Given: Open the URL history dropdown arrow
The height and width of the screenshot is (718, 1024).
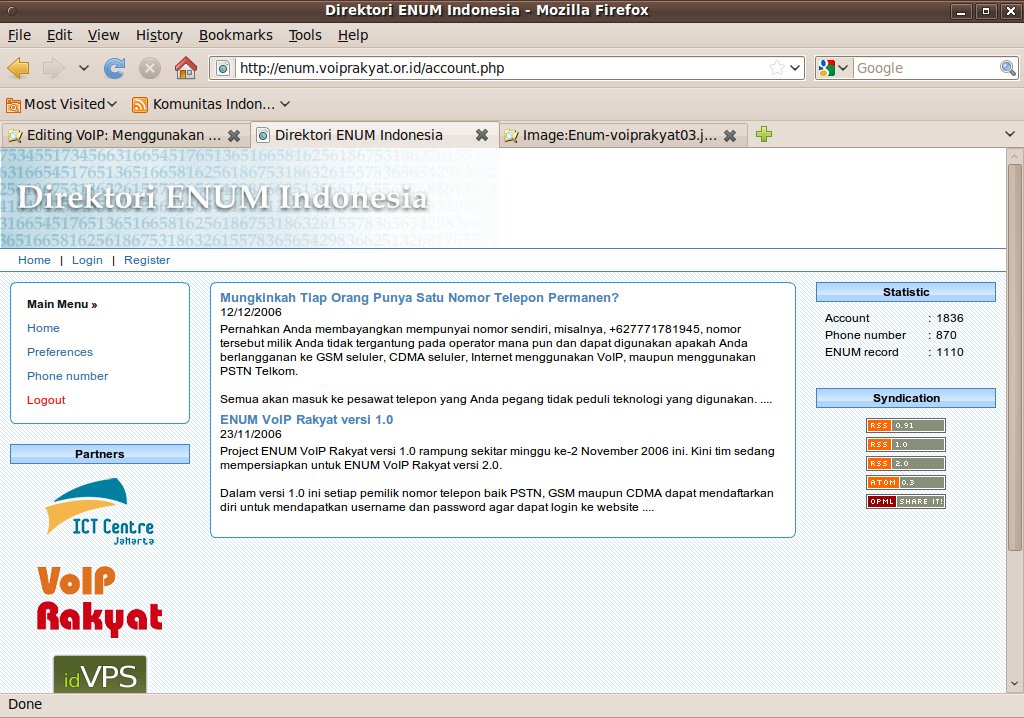Looking at the screenshot, I should coord(795,68).
